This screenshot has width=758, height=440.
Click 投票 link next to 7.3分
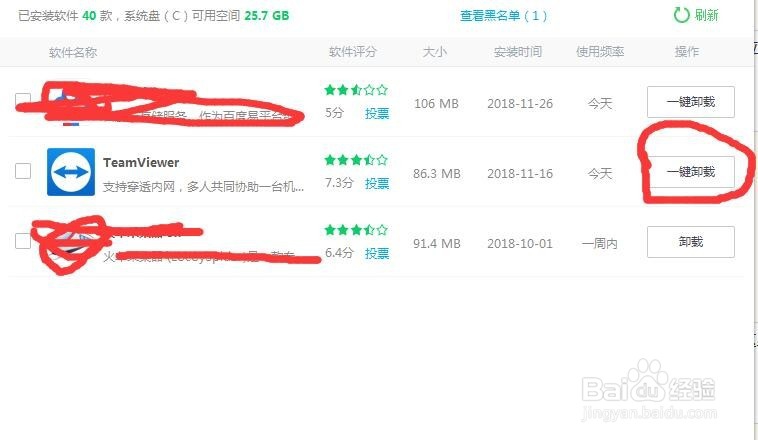(377, 183)
